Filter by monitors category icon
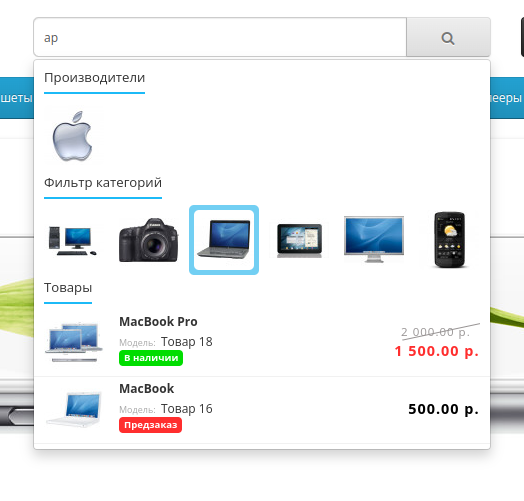The image size is (524, 501). 374,240
